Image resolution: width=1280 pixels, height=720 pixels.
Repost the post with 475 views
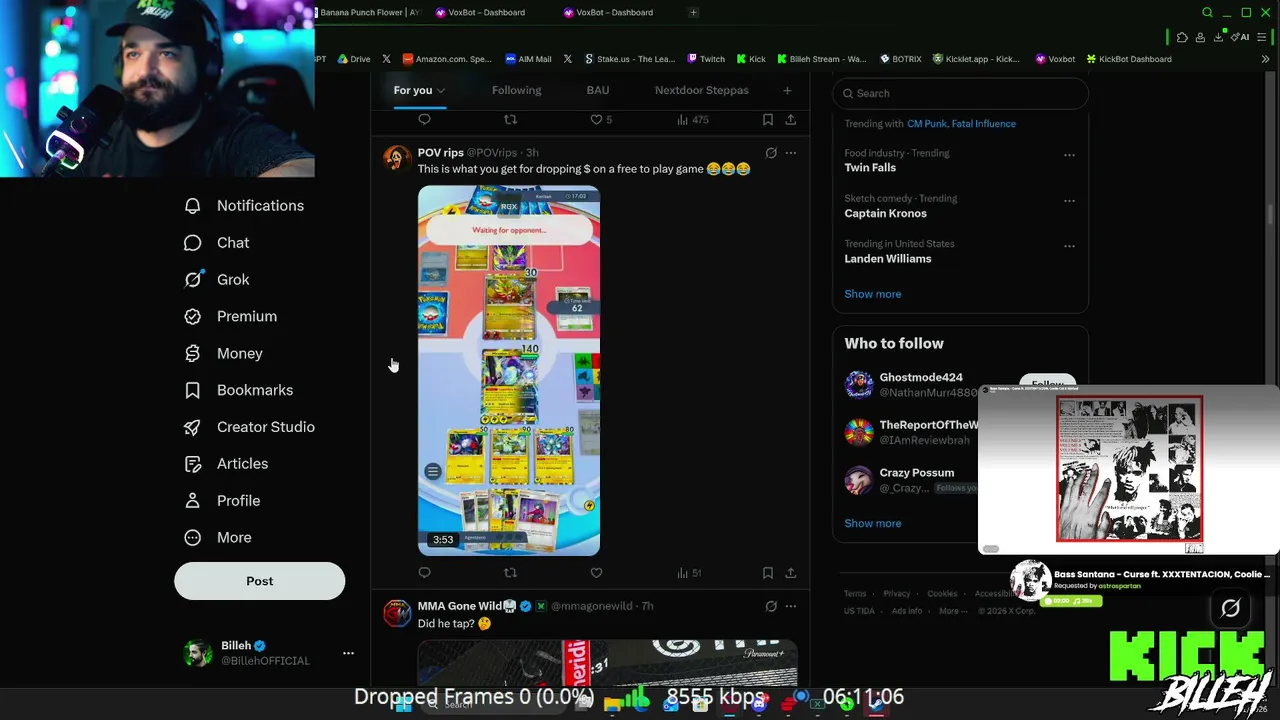pos(510,120)
